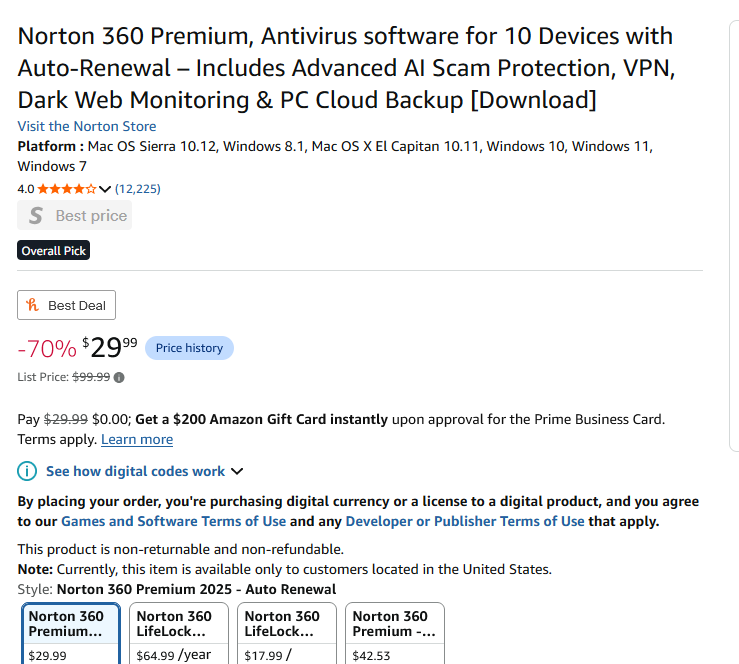Click the star rating icons

tap(67, 189)
